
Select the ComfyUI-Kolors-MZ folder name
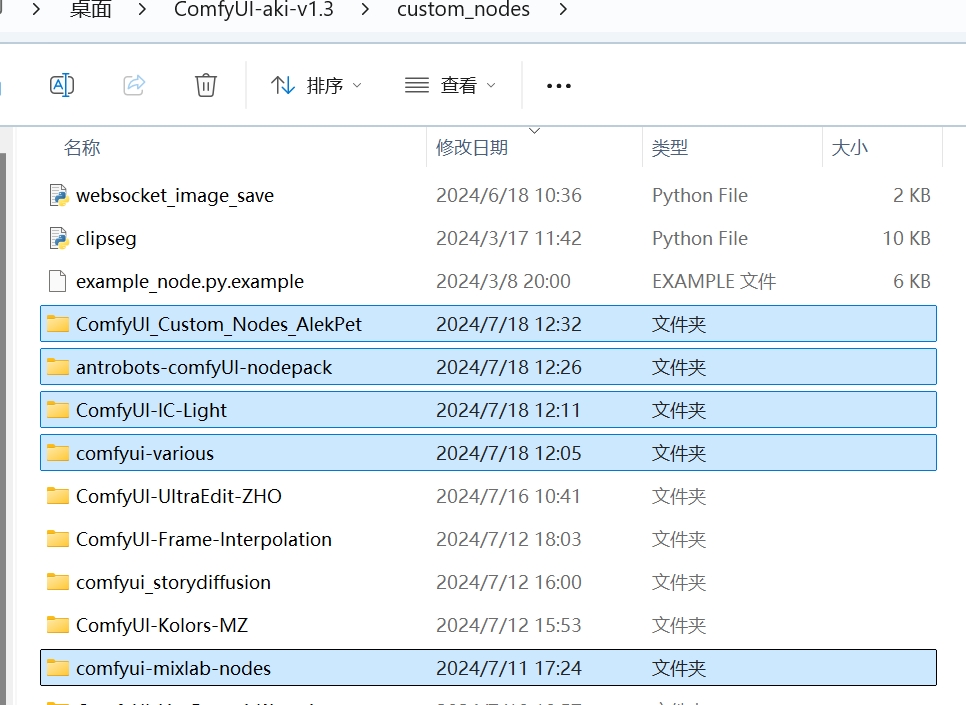click(162, 626)
